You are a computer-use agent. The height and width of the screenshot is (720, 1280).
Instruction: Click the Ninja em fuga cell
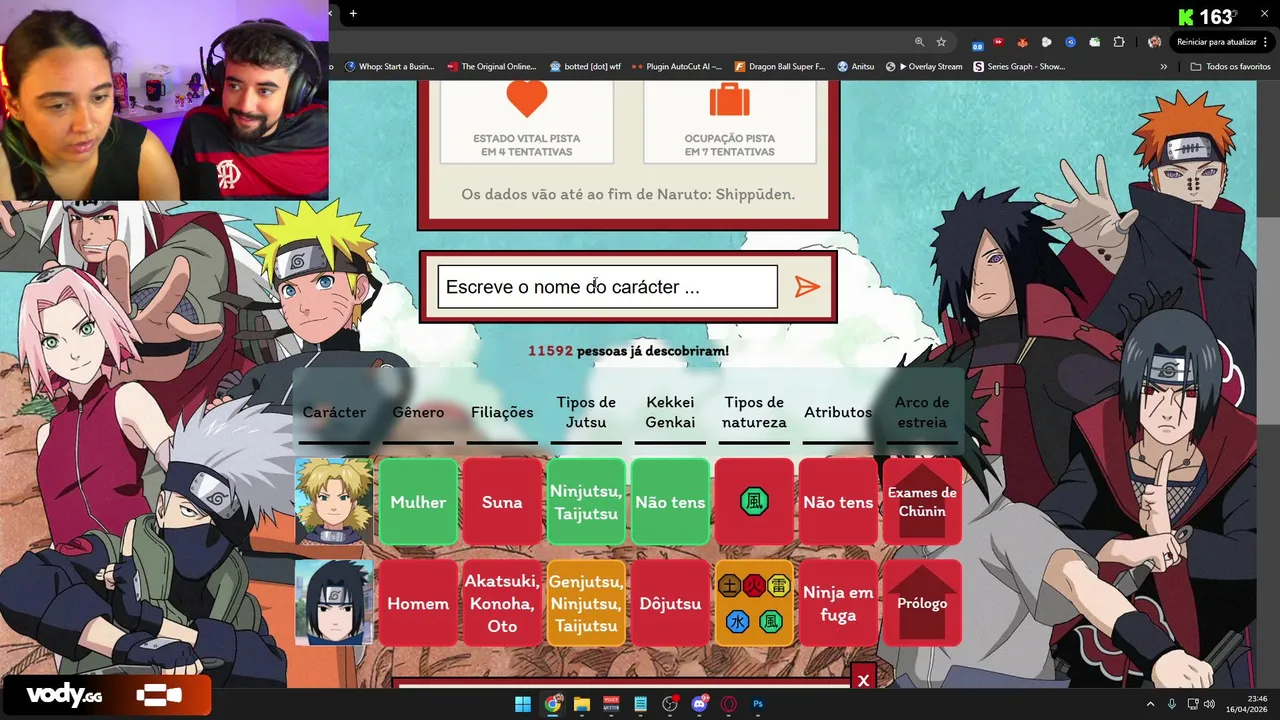pos(838,603)
